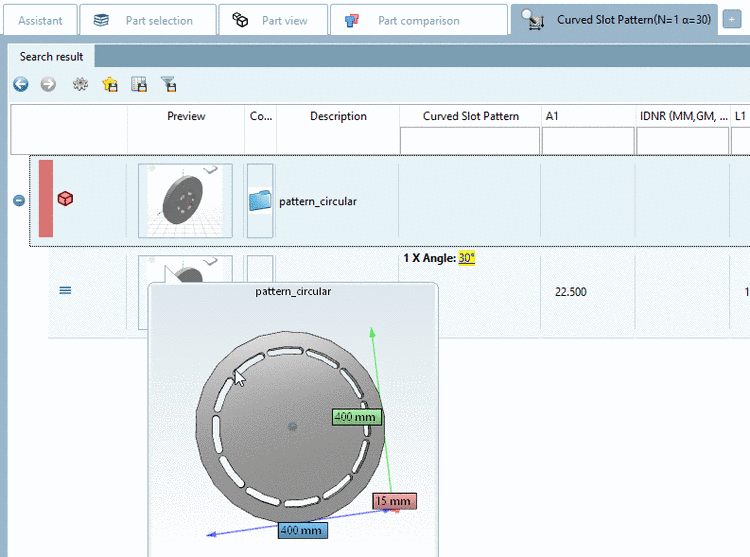Switch to the Part view tab
The width and height of the screenshot is (750, 557).
coord(273,20)
